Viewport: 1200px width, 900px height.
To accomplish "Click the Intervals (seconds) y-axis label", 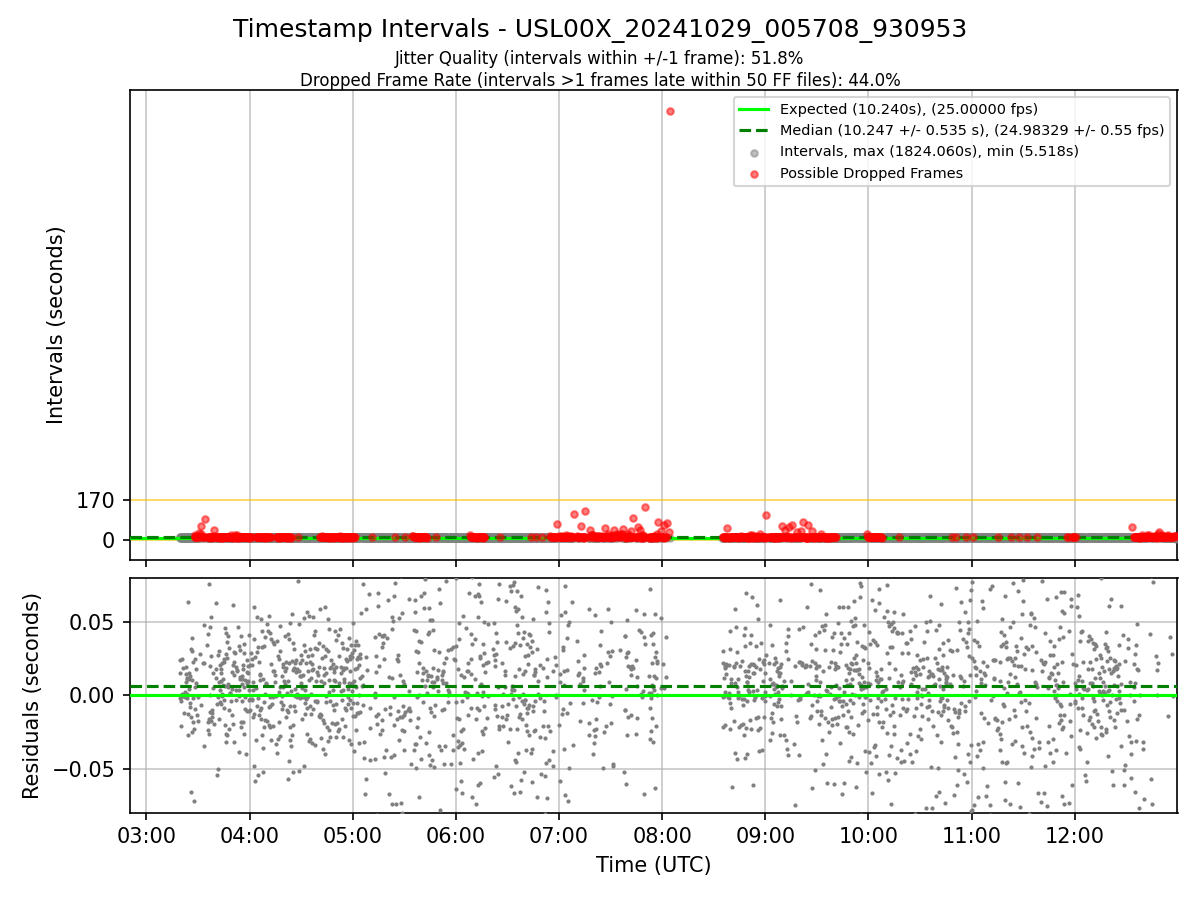I will tap(56, 324).
